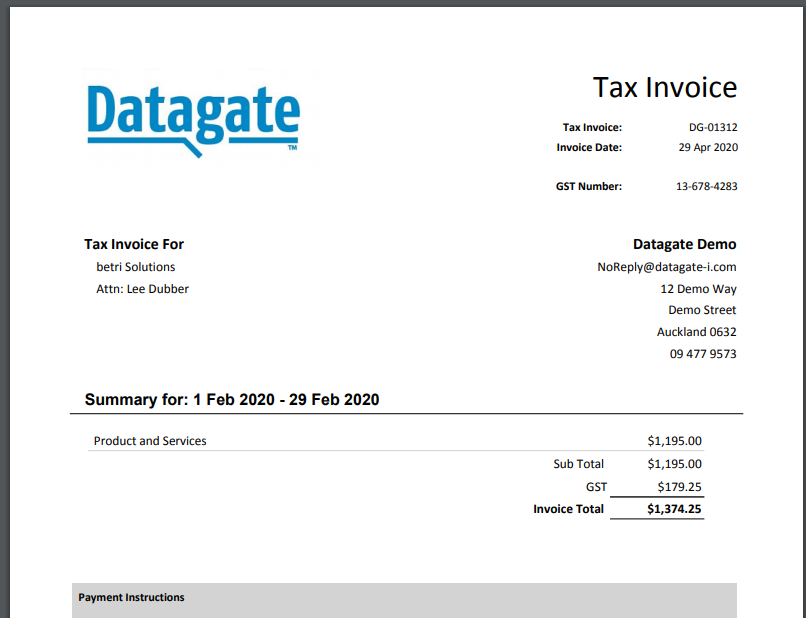Click the Summary for date range heading

[x=232, y=399]
